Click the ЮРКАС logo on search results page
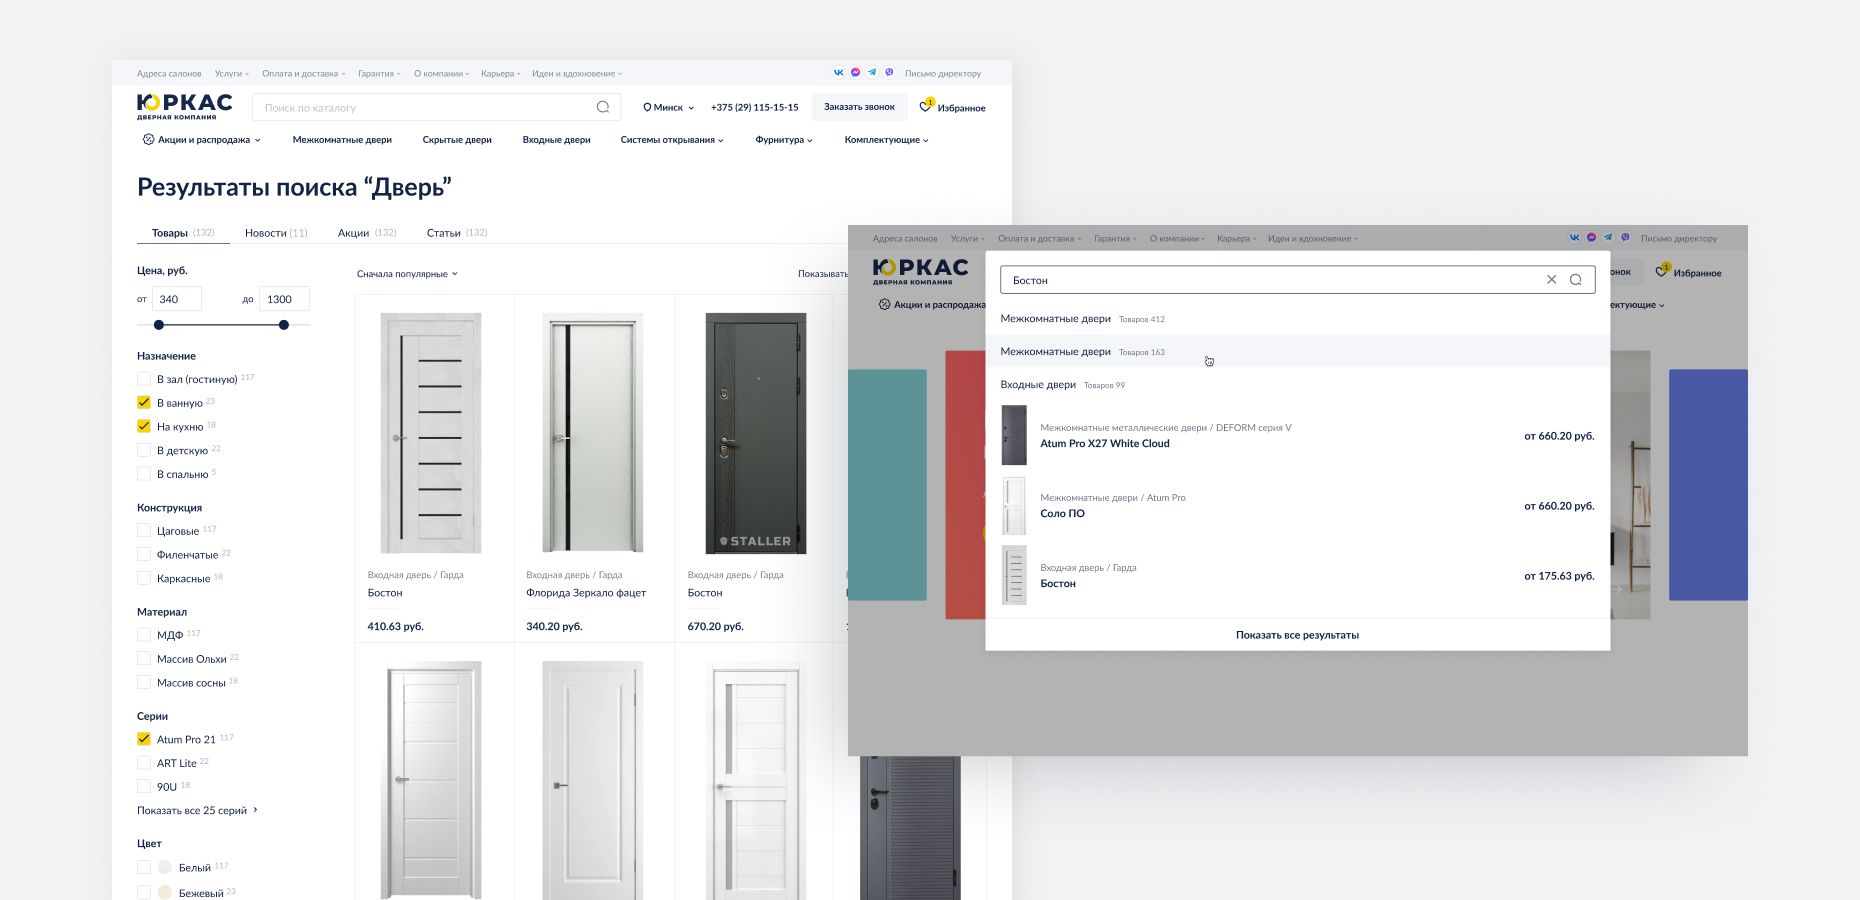The image size is (1860, 900). tap(184, 106)
